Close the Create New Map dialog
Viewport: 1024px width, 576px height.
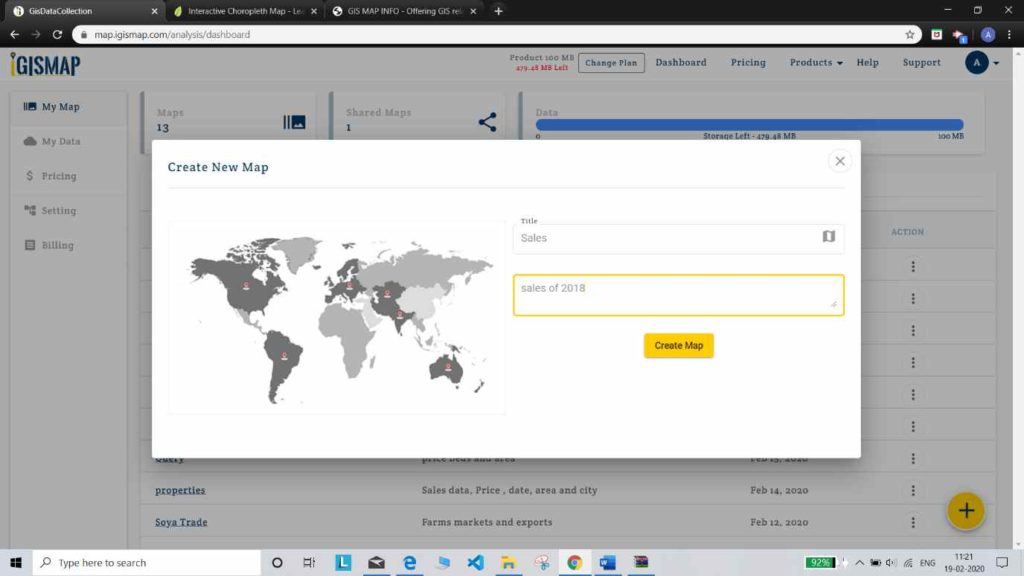coord(840,161)
